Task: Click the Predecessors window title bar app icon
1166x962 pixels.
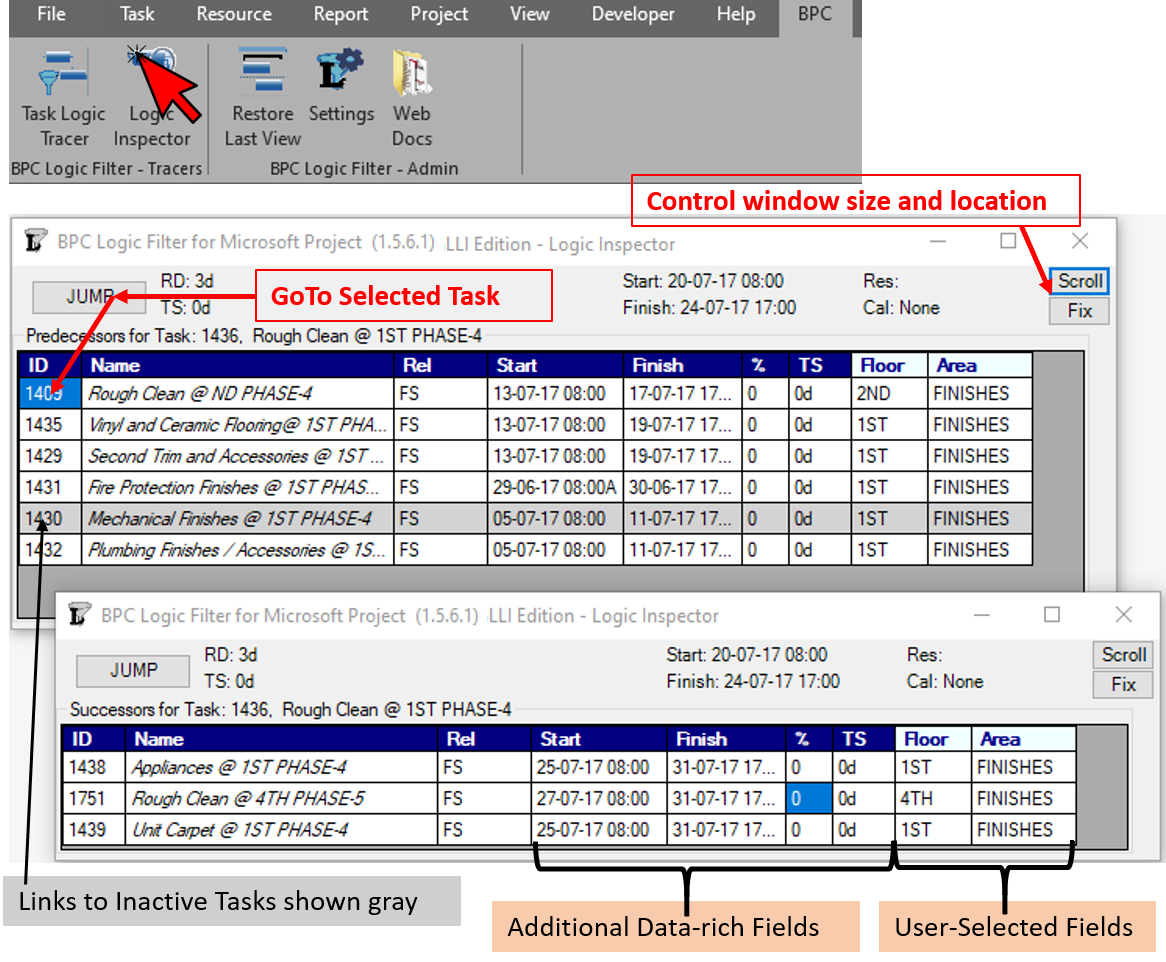Action: (35, 241)
